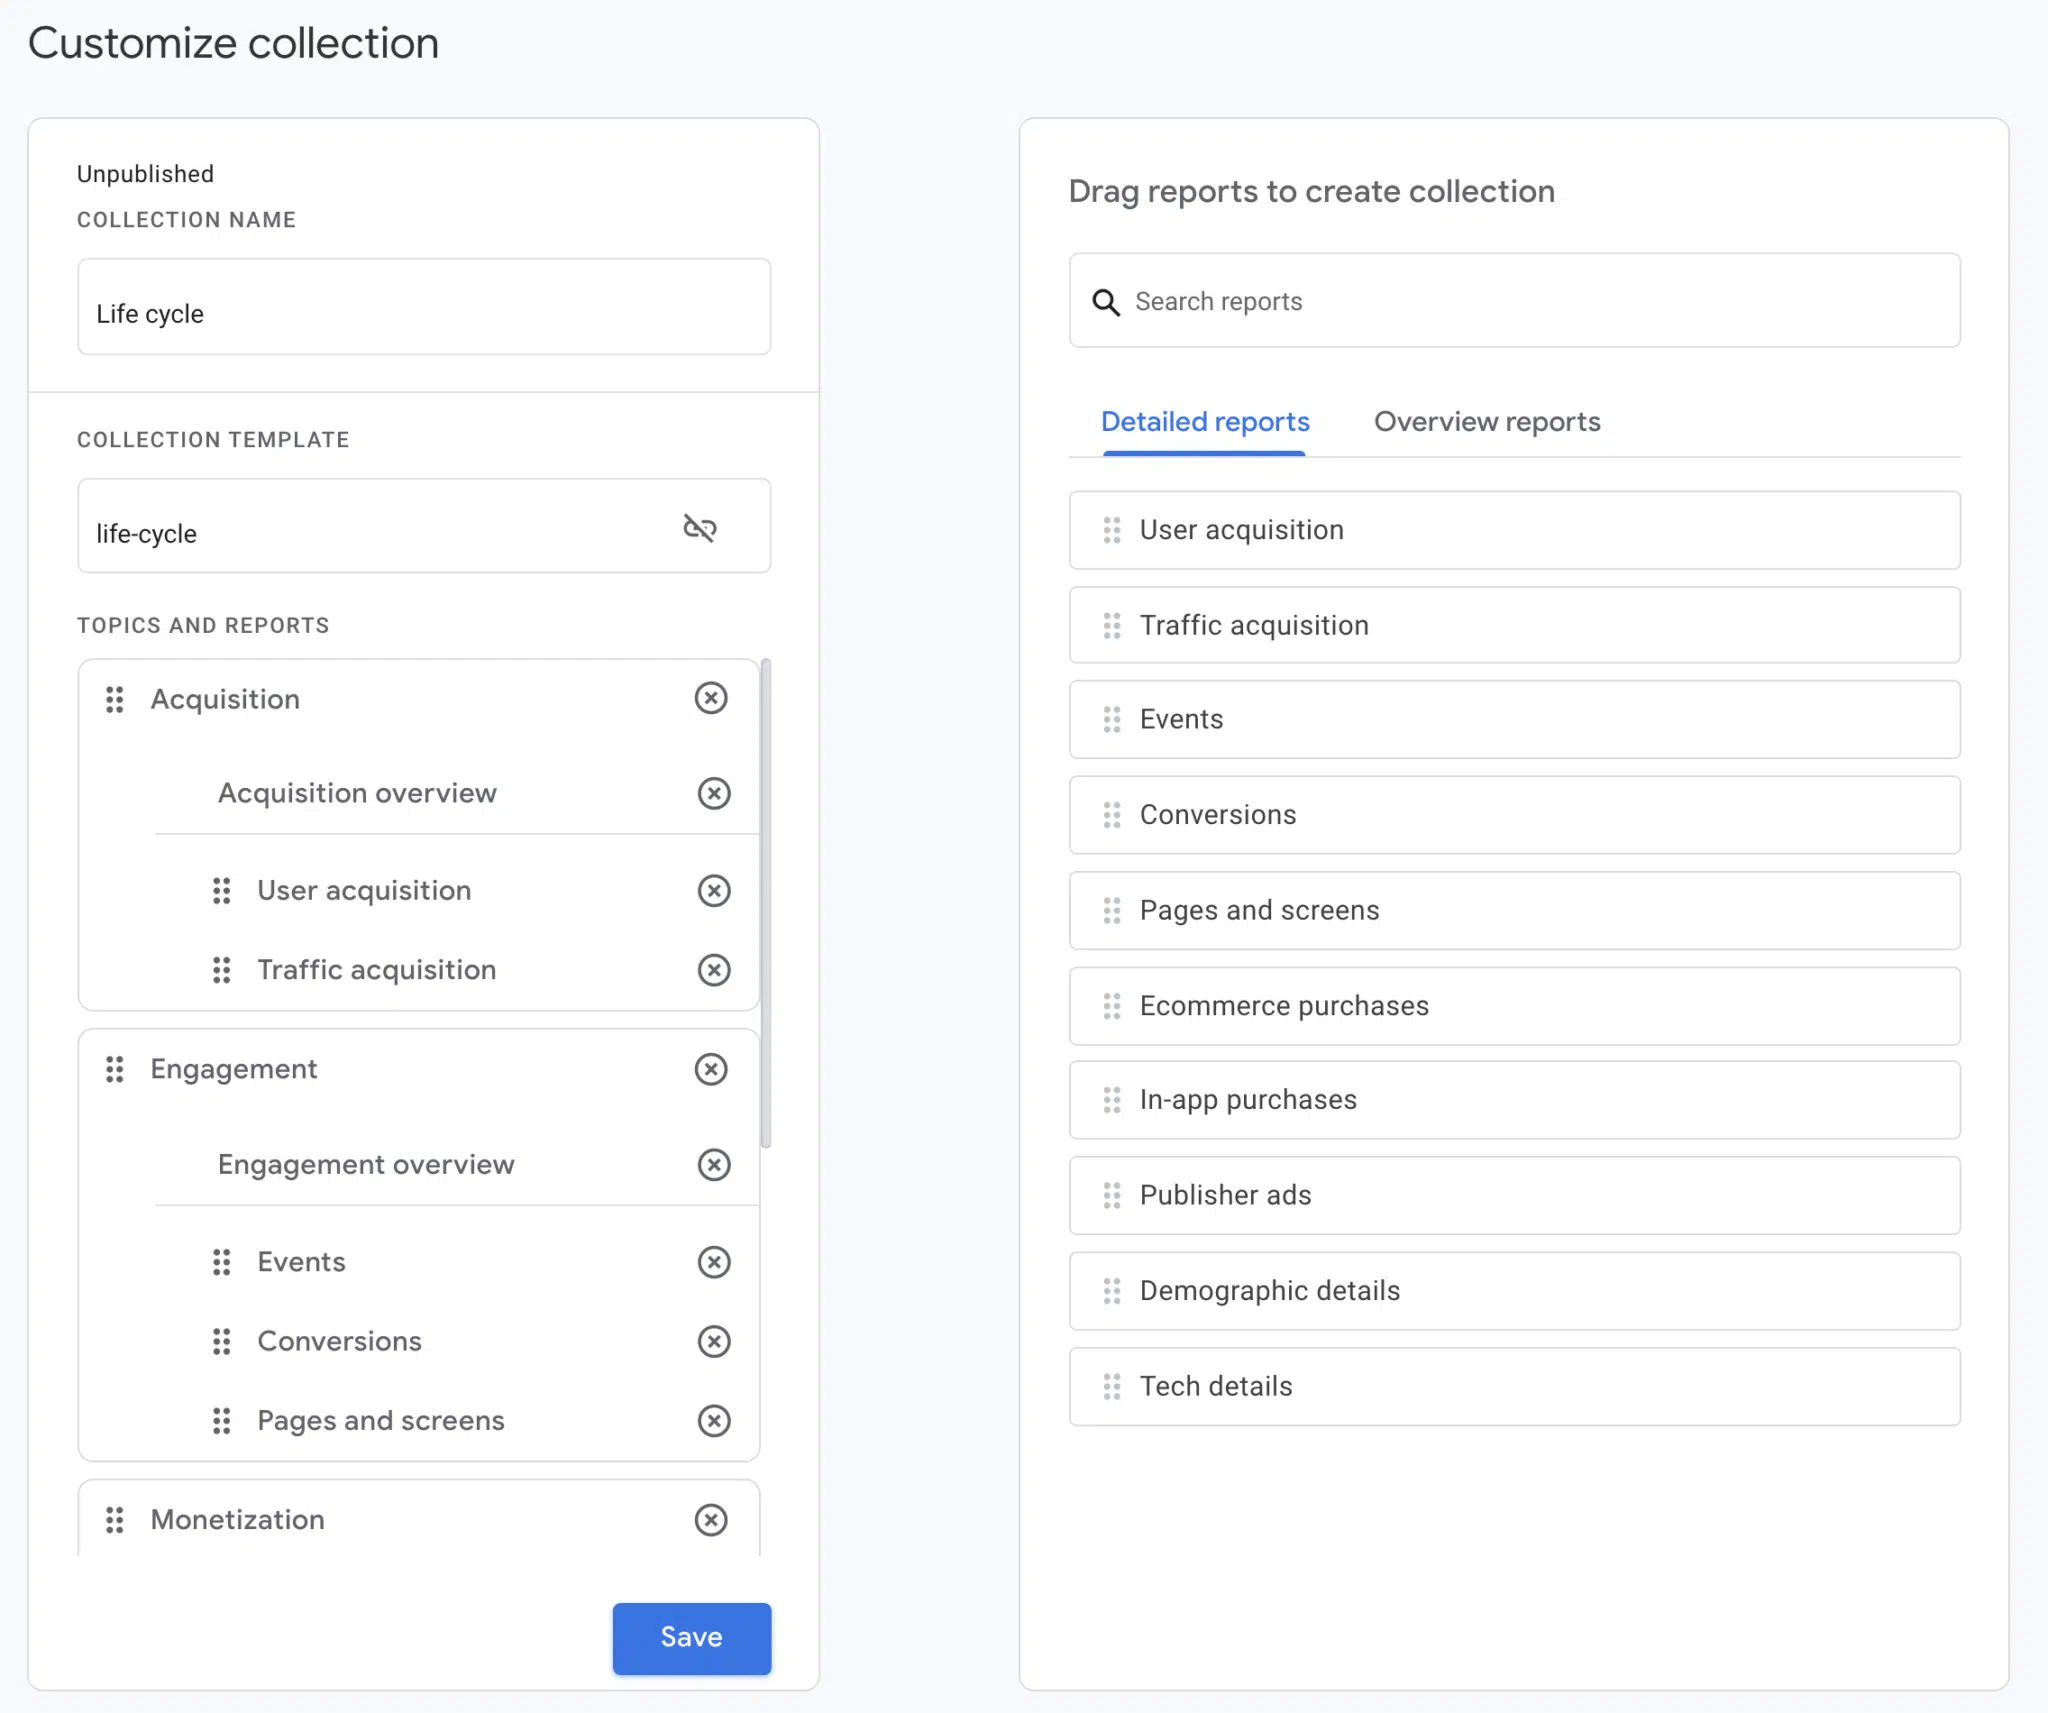Click the drag handle on Ecommerce purchases card
The height and width of the screenshot is (1713, 2048).
[1112, 1006]
